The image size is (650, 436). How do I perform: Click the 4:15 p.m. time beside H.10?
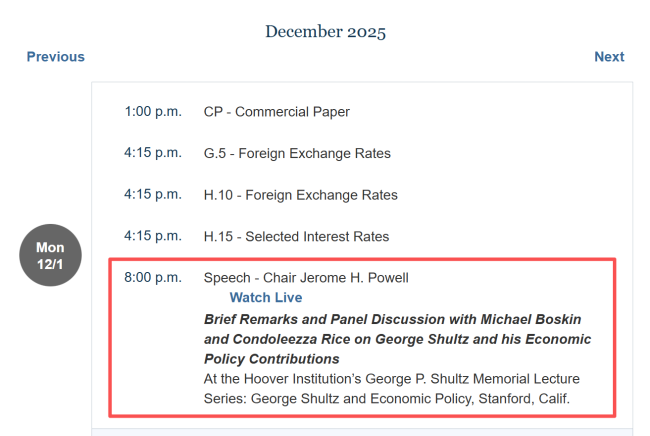click(153, 195)
